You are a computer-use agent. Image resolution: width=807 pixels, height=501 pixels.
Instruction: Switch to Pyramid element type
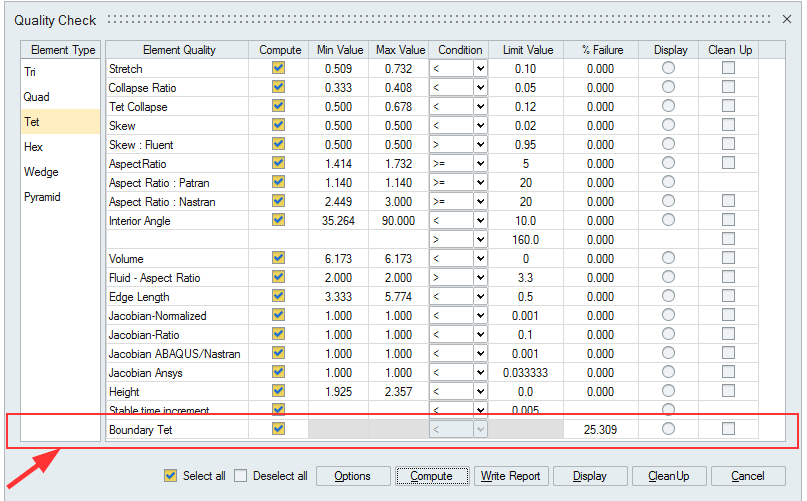[42, 197]
